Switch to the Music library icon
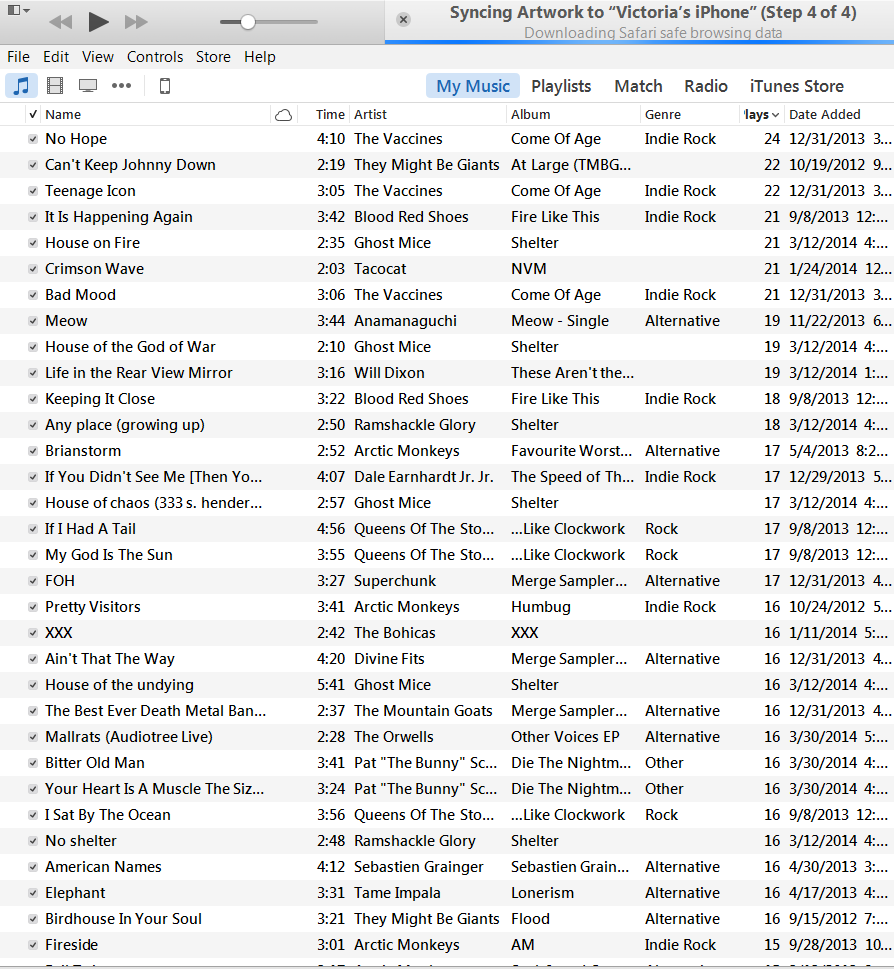 (22, 86)
